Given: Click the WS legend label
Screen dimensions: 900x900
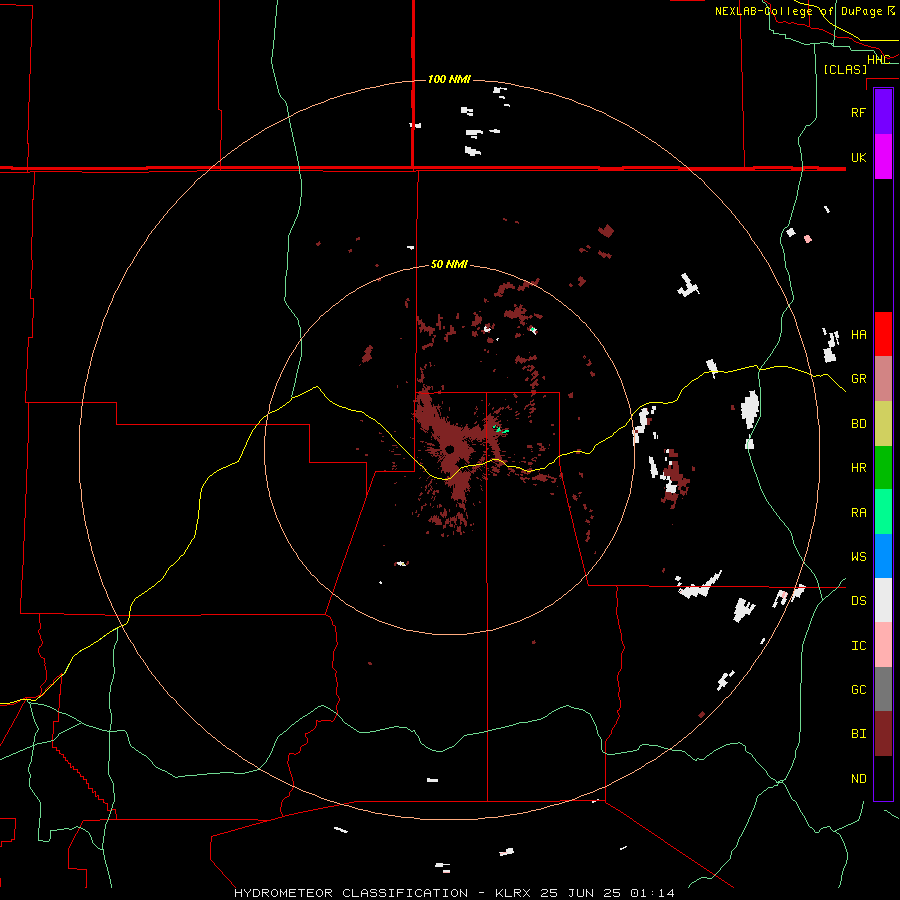Looking at the screenshot, I should [x=858, y=557].
